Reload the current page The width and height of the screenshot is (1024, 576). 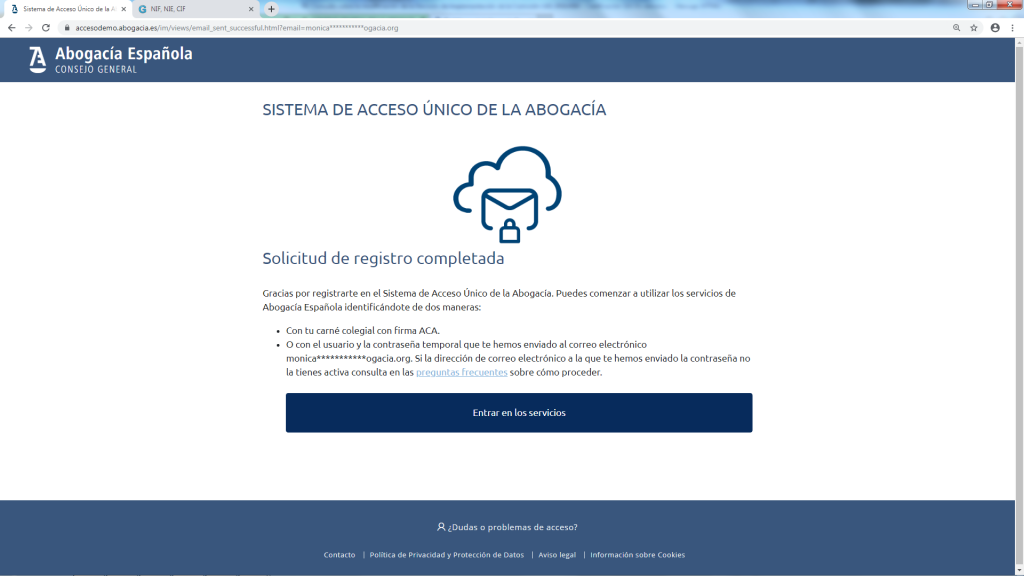click(45, 28)
